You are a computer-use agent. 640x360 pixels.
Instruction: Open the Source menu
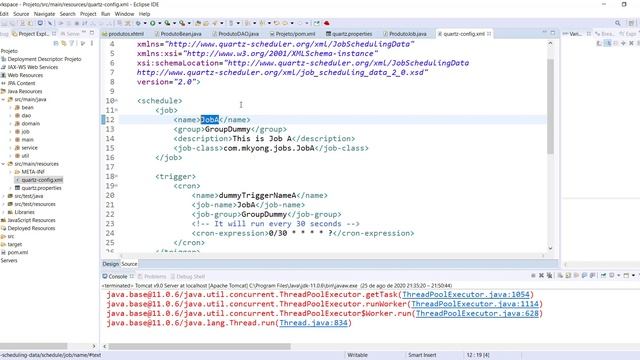coord(21,13)
